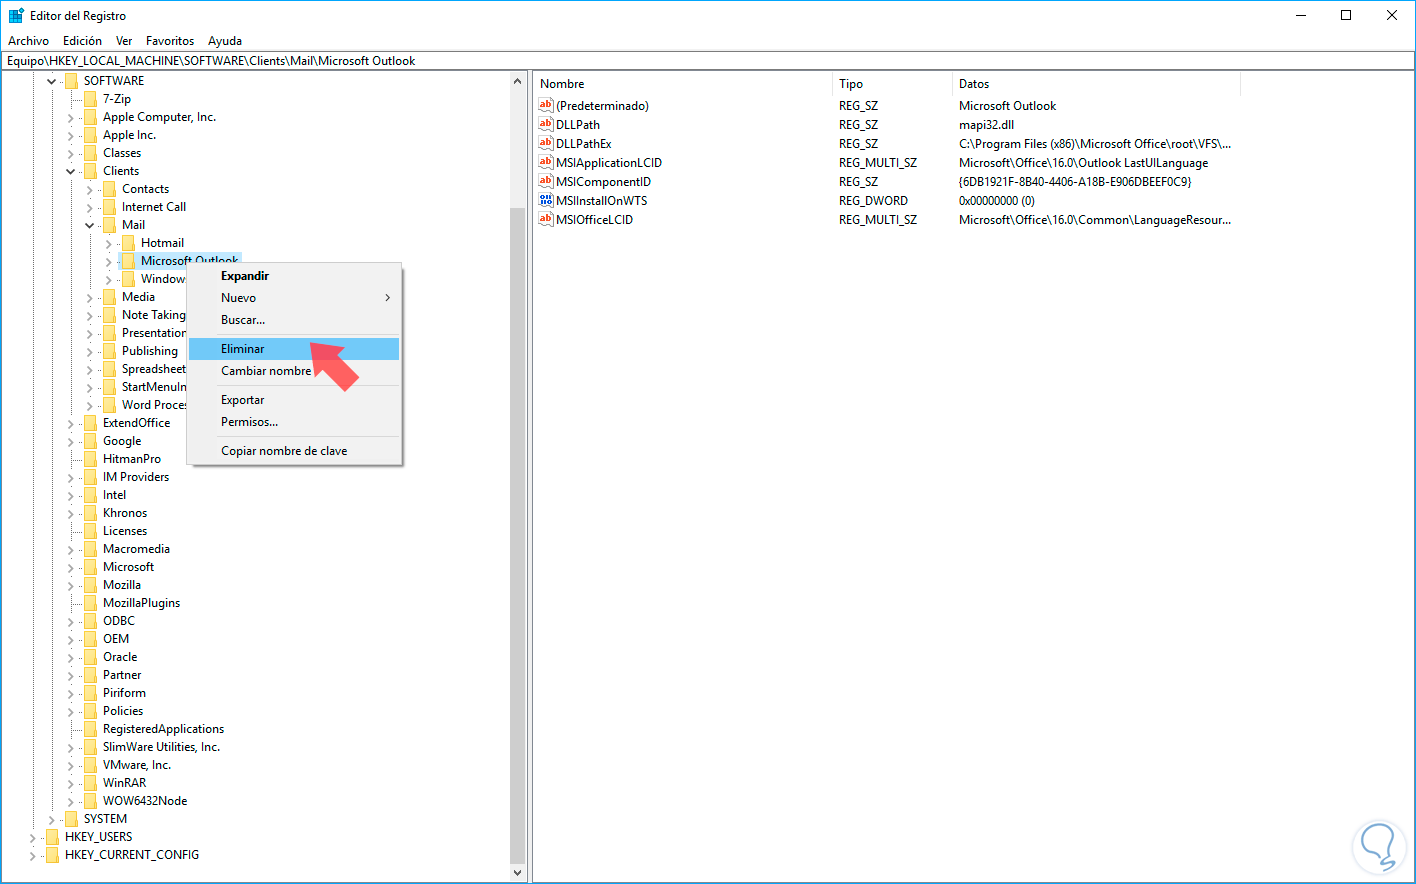Sort values by Tipo column header

click(892, 84)
